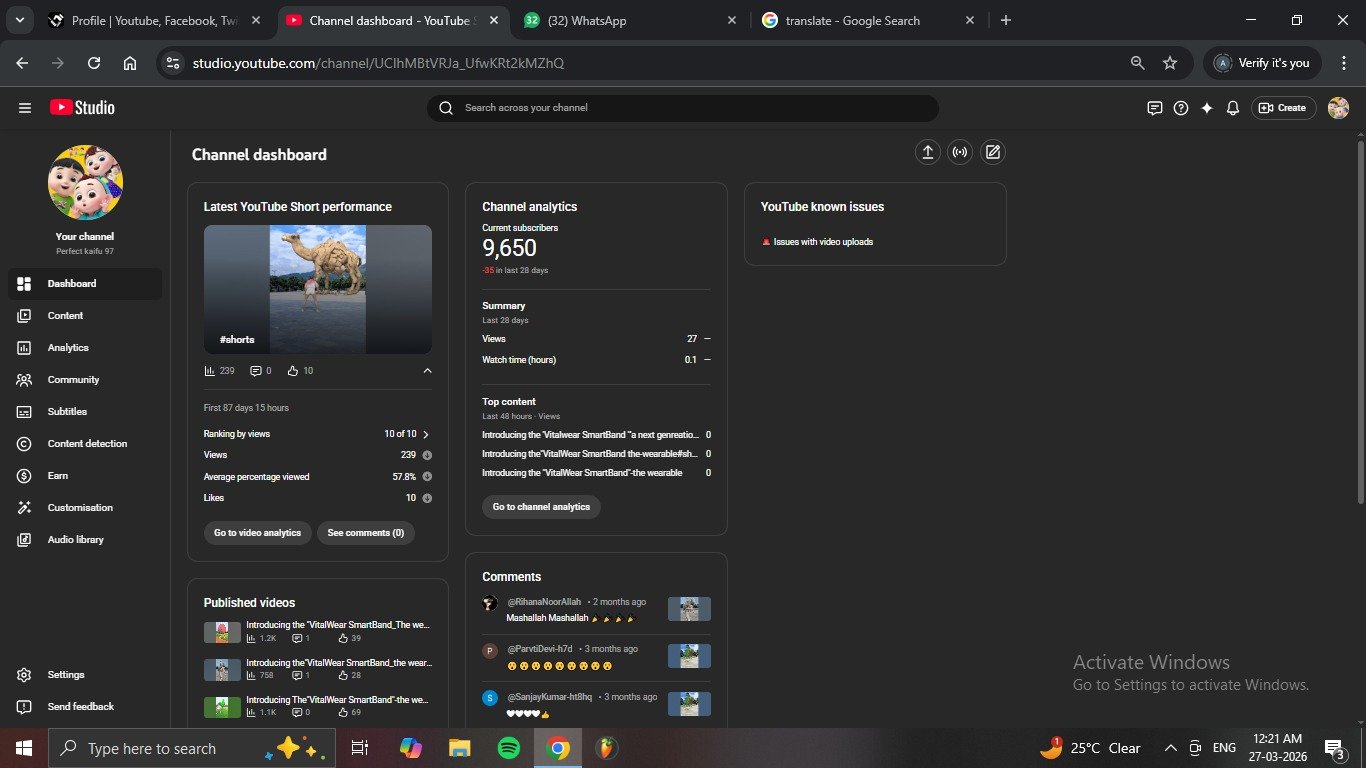Open Spotify from the Windows taskbar
The width and height of the screenshot is (1366, 768).
[508, 748]
